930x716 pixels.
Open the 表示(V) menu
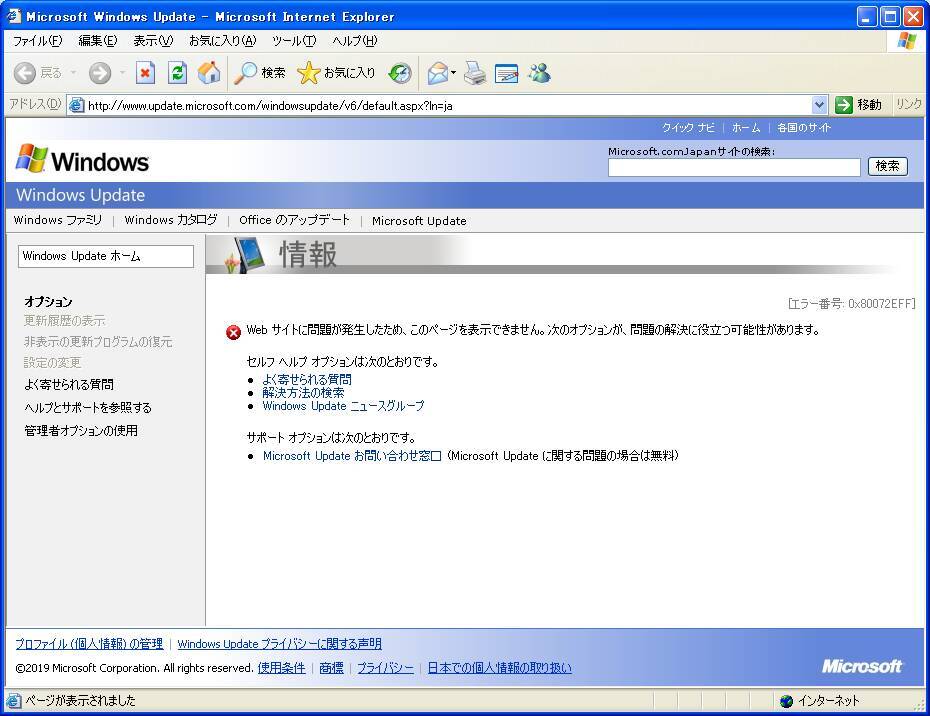coord(153,41)
